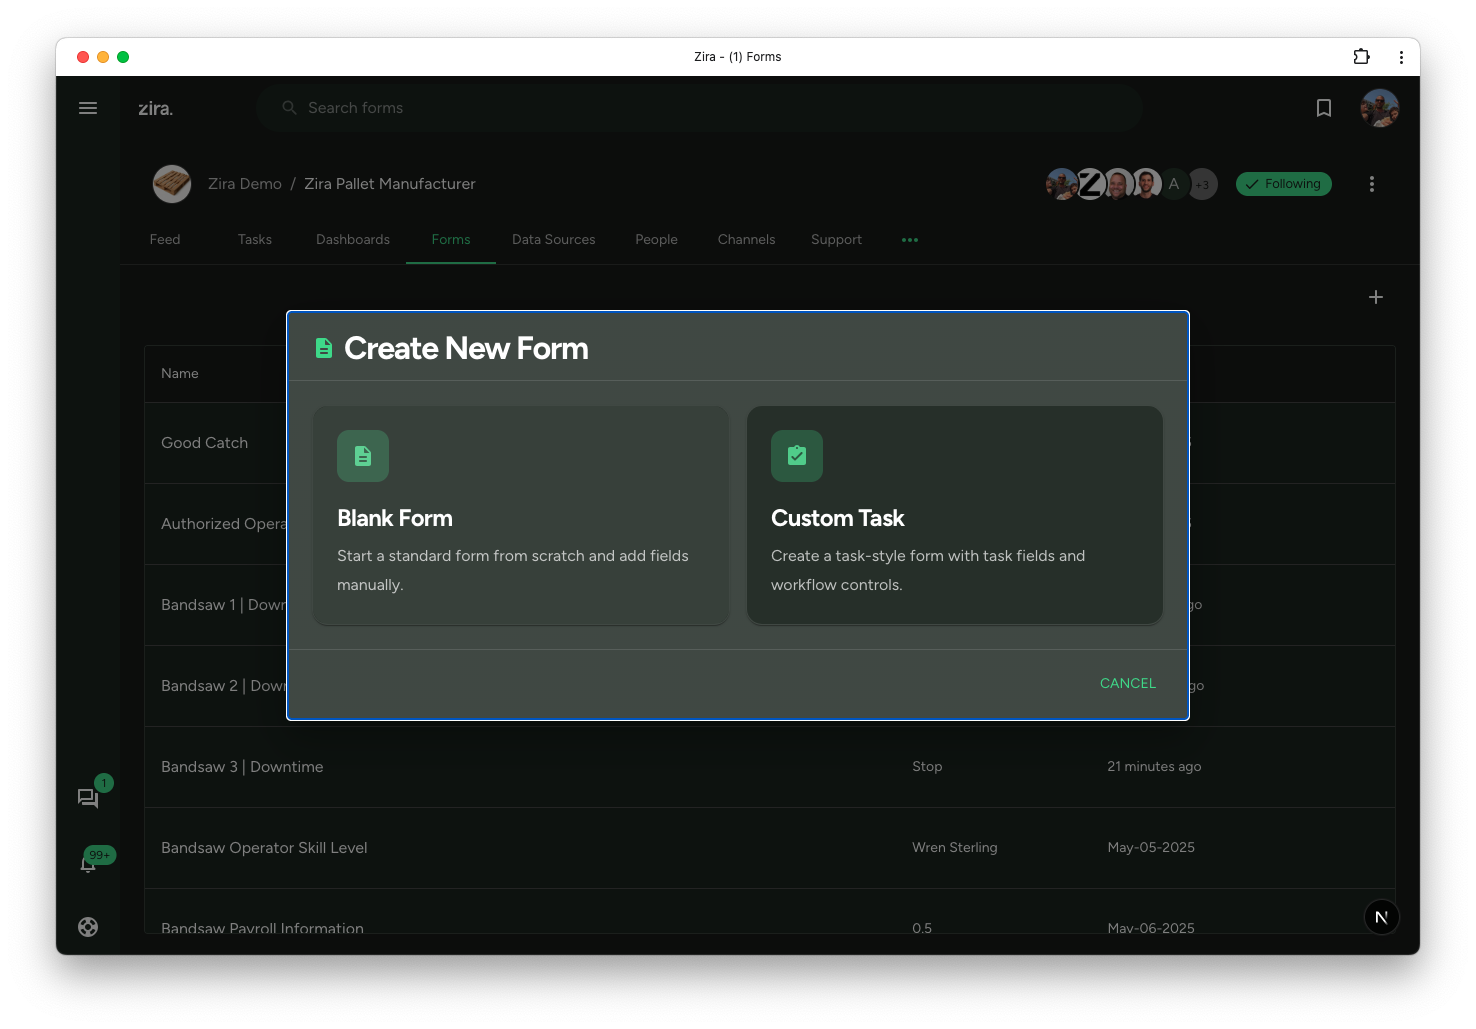This screenshot has width=1476, height=1029.
Task: Open Bandsaw 3 | Downtime form row
Action: [x=769, y=767]
